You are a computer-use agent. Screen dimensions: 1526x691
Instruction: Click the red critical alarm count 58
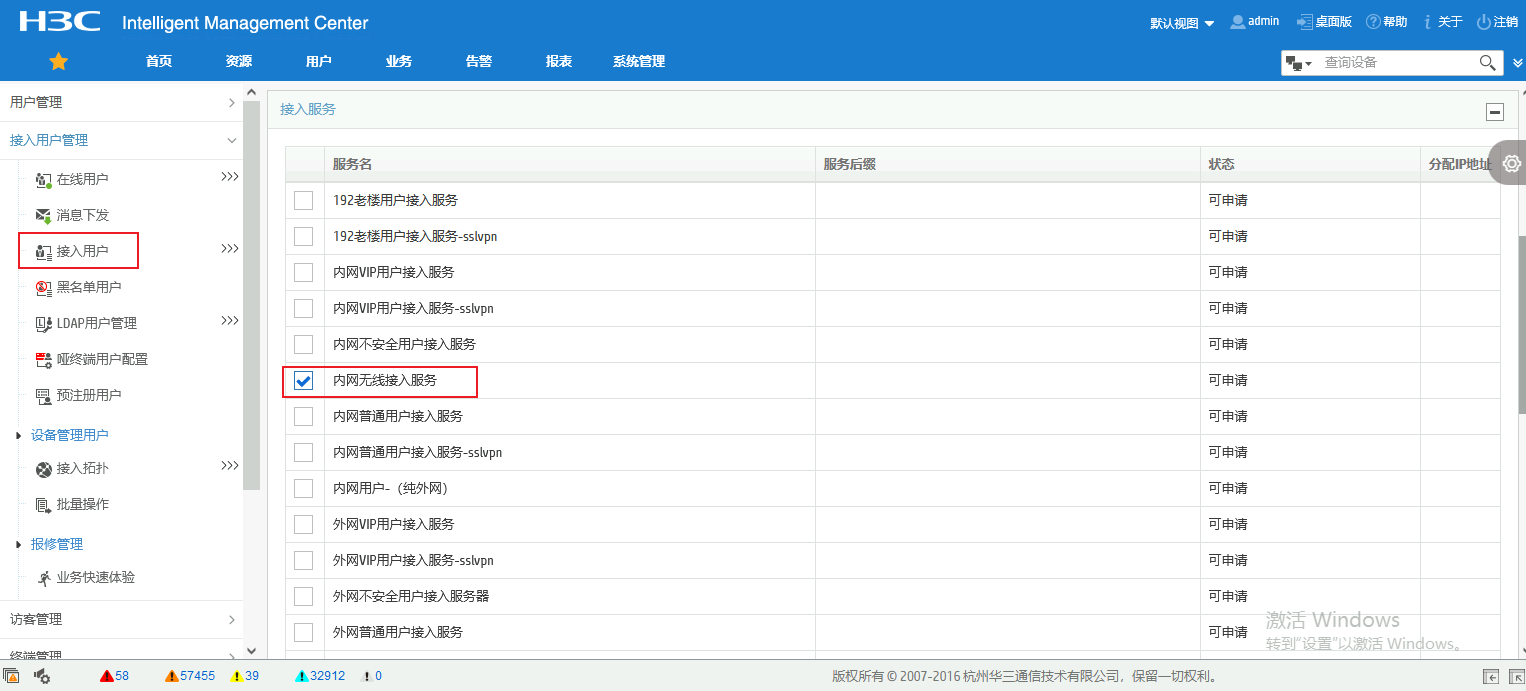[x=122, y=676]
